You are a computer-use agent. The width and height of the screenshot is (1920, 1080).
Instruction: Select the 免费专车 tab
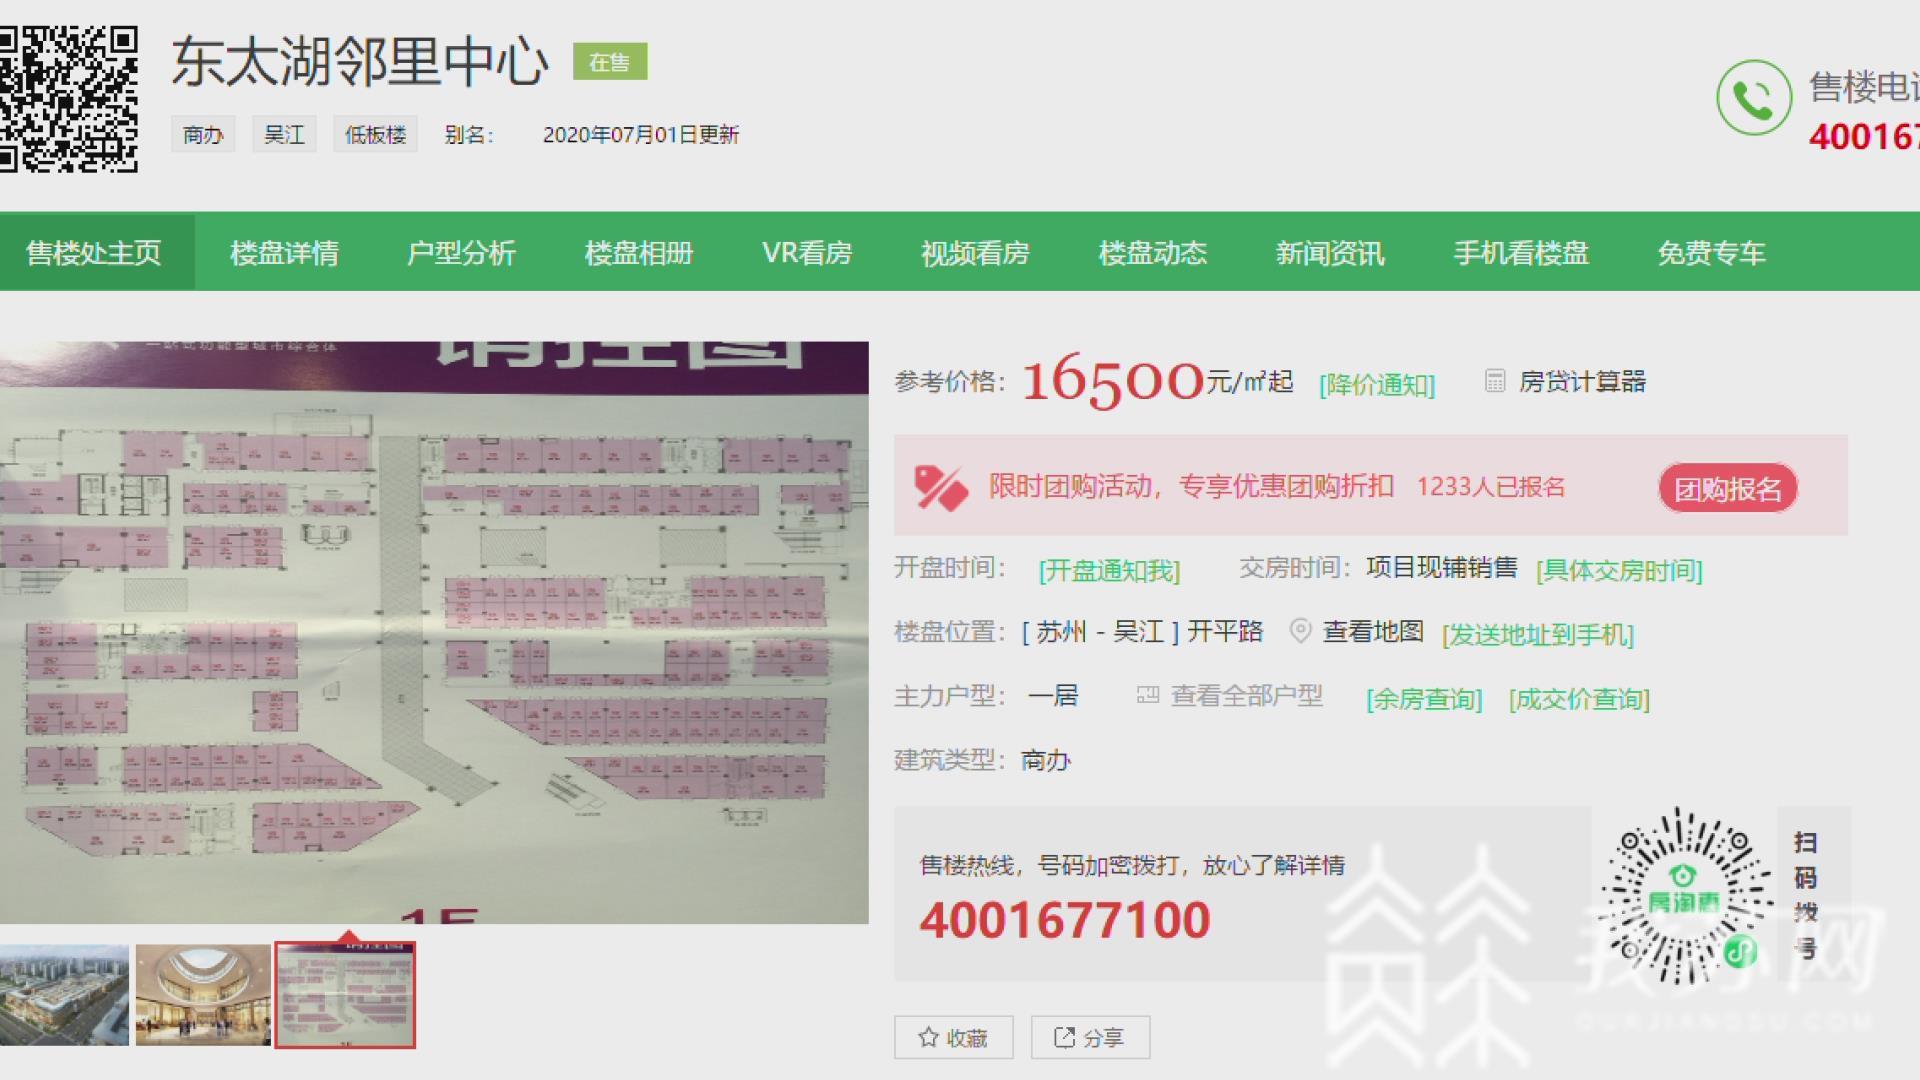[x=1711, y=253]
